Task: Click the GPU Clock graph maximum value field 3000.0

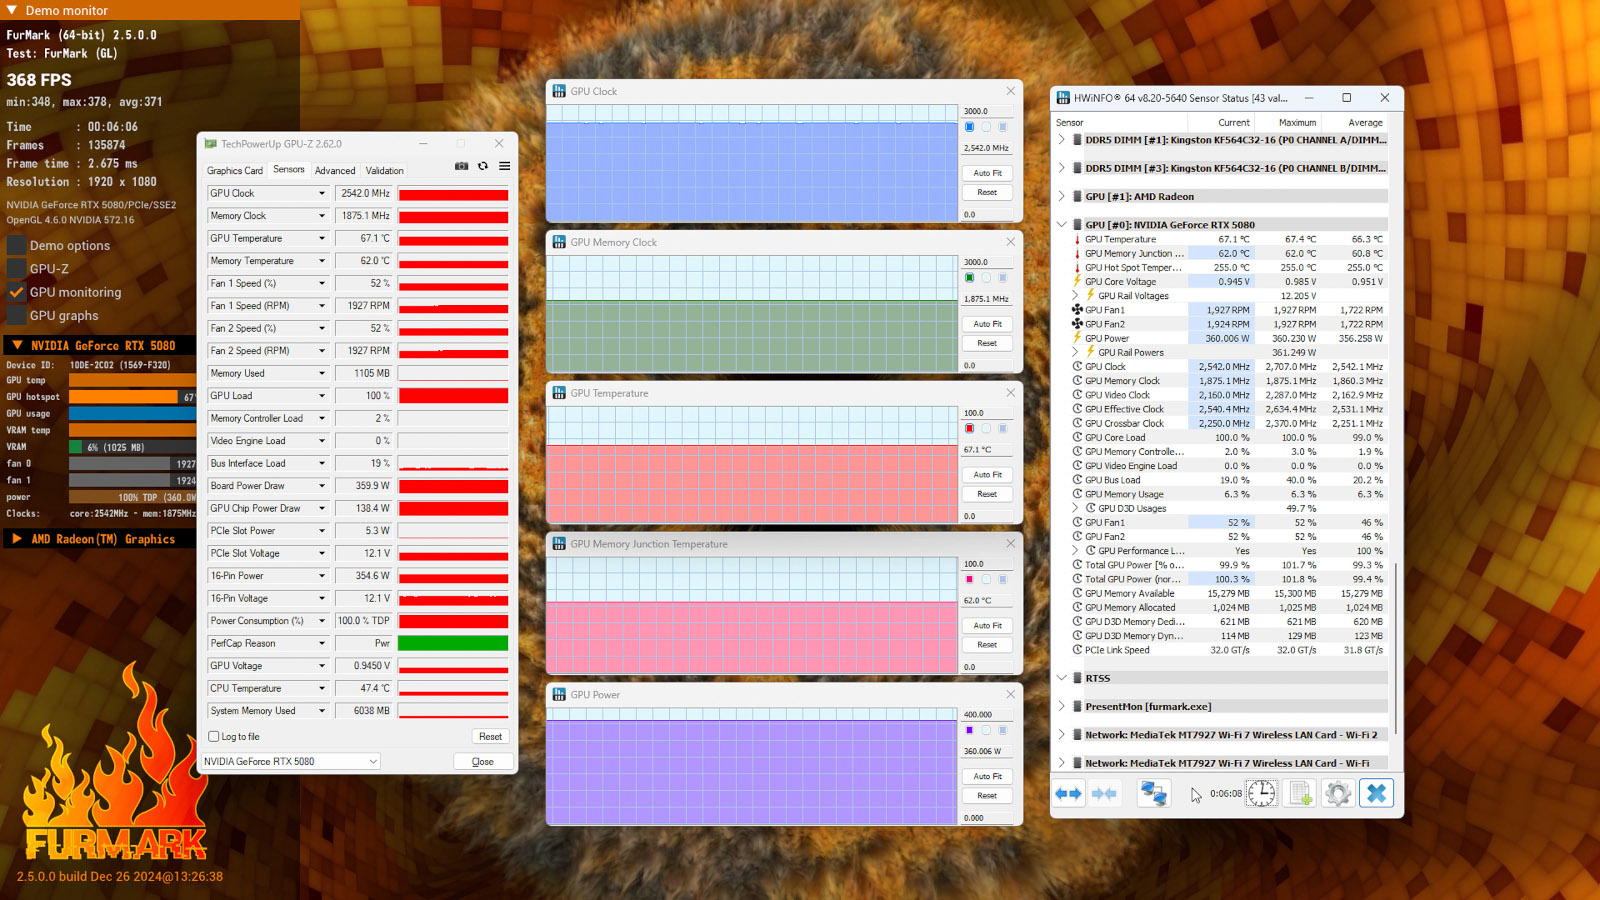Action: pyautogui.click(x=987, y=112)
